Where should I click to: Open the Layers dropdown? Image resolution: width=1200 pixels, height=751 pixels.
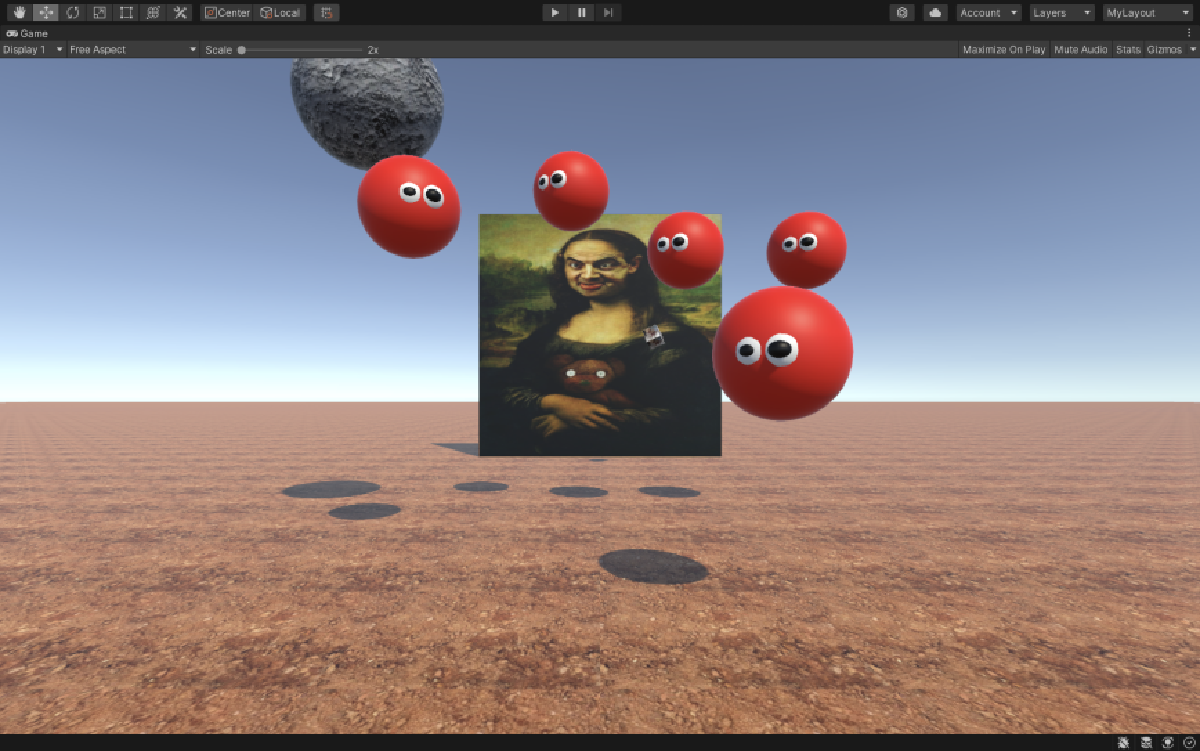pos(1062,13)
